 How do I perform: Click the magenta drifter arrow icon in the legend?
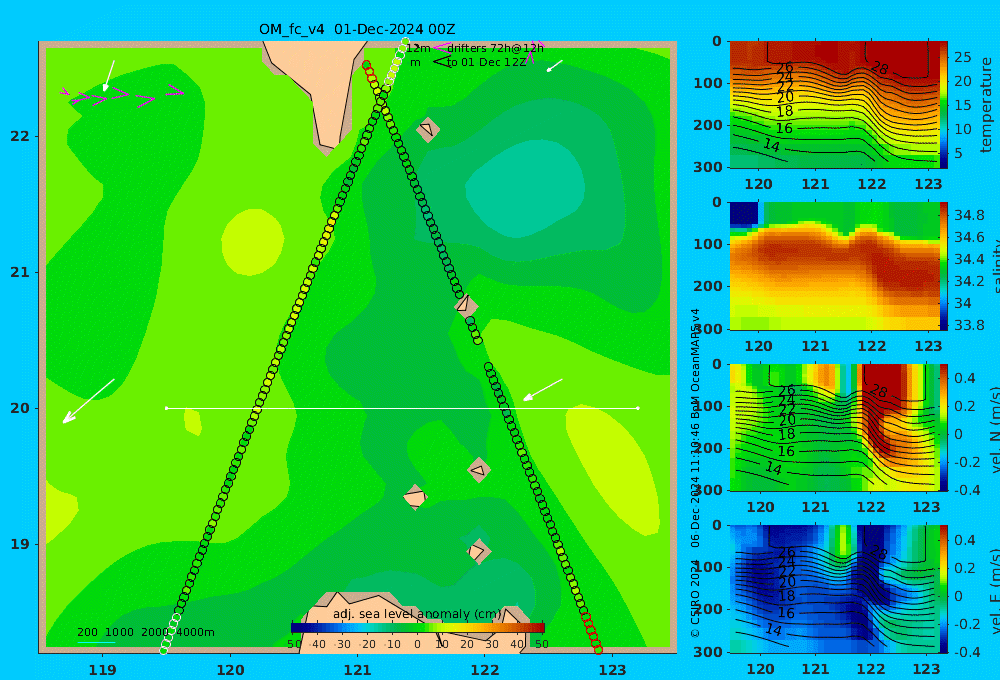coord(441,48)
